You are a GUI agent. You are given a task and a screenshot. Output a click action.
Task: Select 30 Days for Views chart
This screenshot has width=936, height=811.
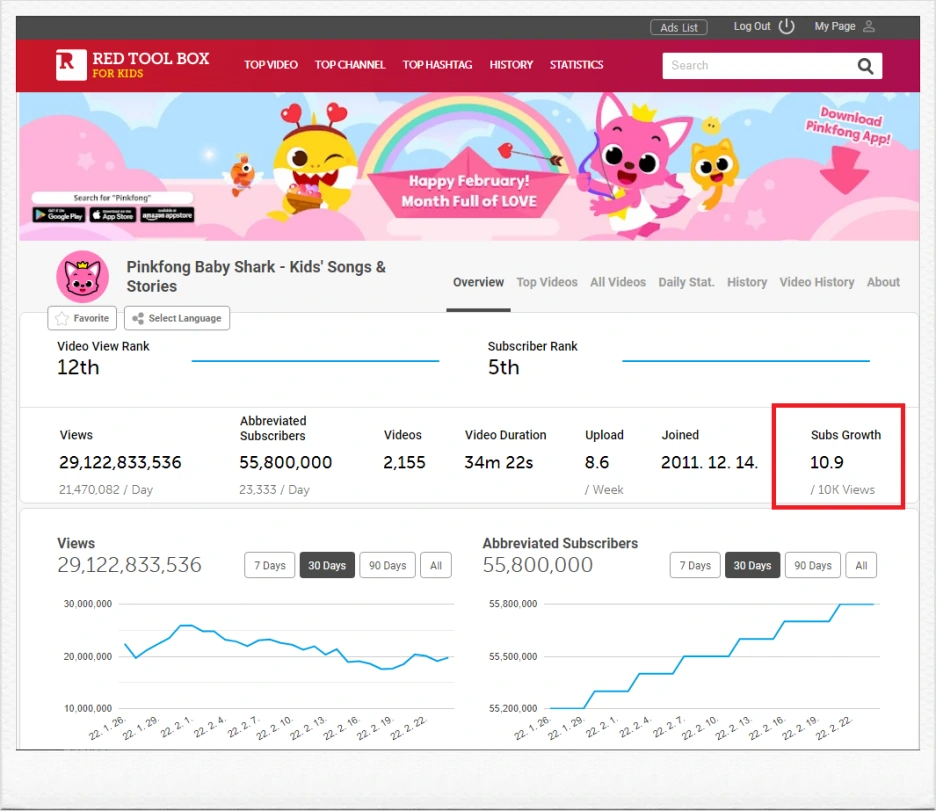(327, 565)
